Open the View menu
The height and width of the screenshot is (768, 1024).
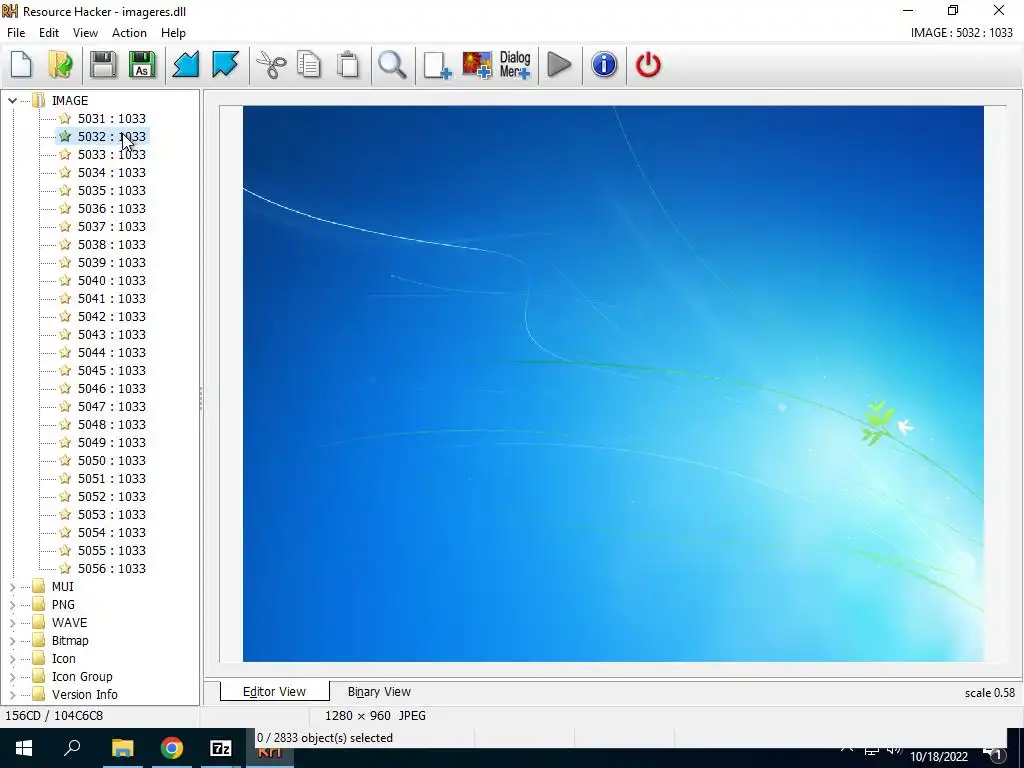pos(85,33)
